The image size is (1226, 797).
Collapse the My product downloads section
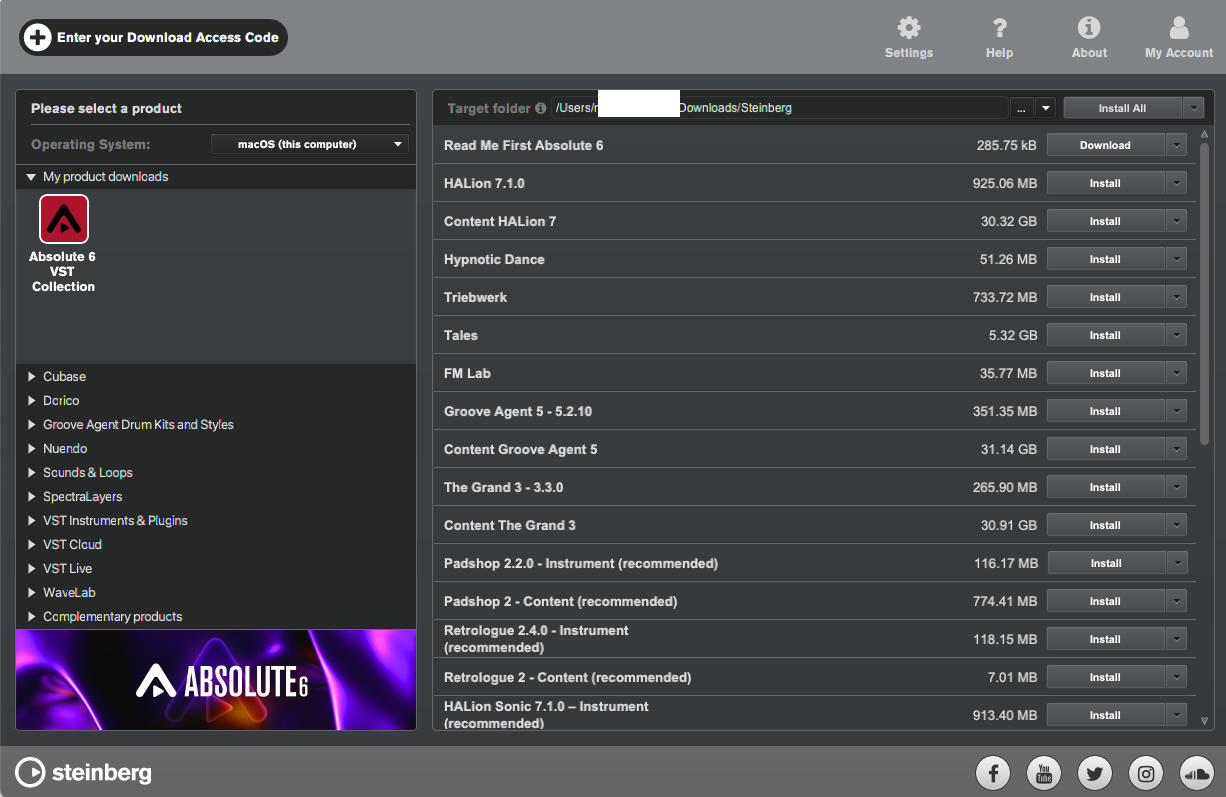(32, 177)
